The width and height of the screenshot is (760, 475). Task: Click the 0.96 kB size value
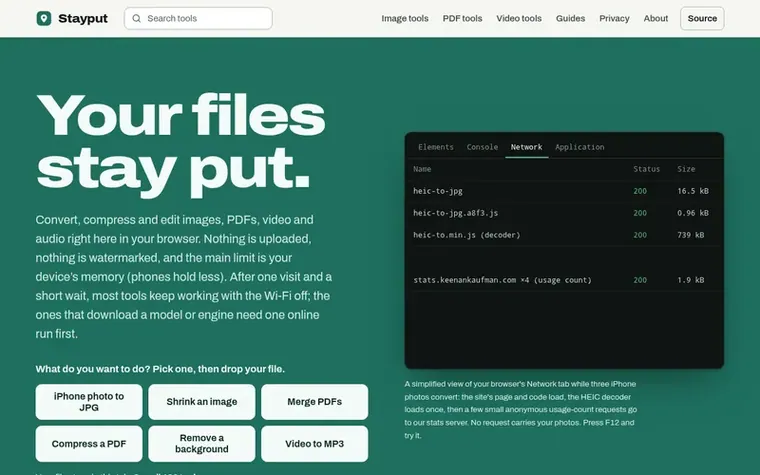point(693,213)
